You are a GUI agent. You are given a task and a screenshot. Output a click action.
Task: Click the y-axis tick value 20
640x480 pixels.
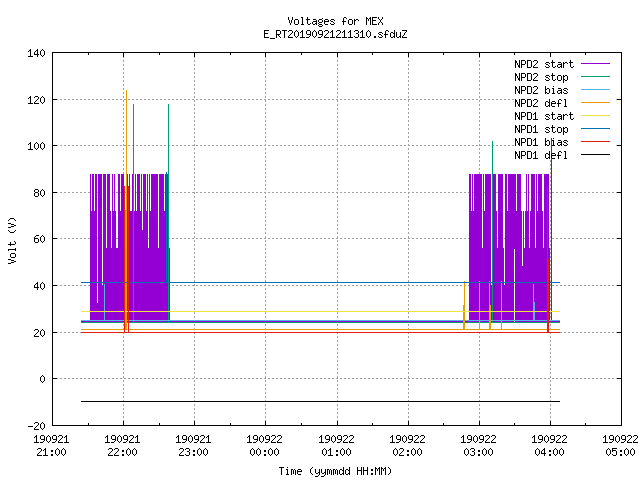39,333
